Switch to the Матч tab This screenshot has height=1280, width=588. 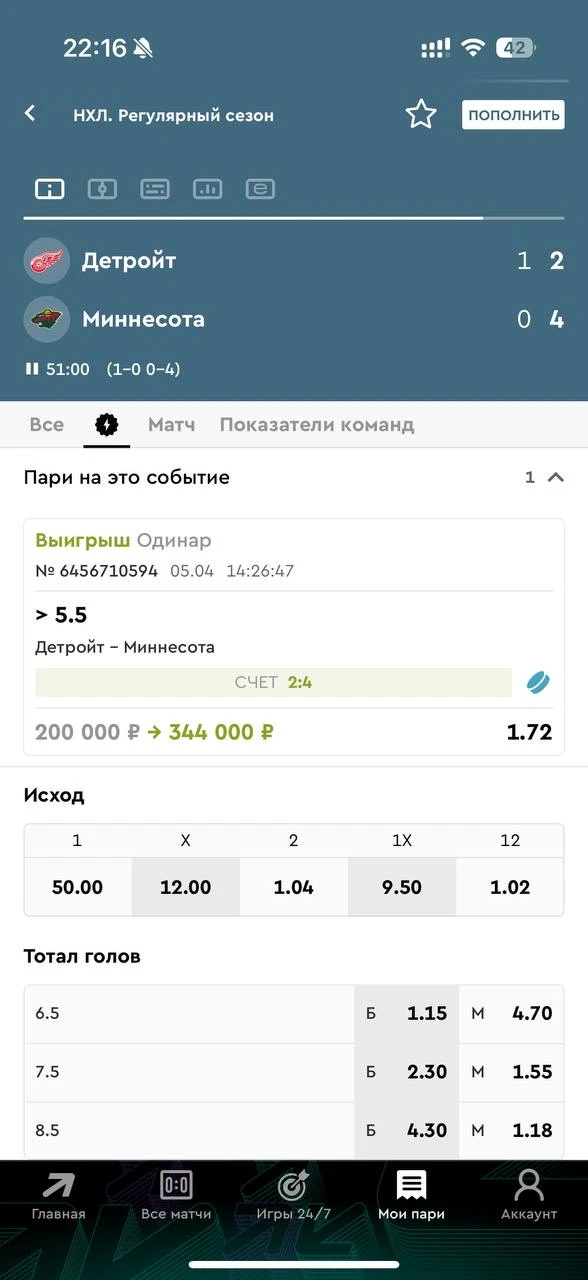tap(171, 425)
